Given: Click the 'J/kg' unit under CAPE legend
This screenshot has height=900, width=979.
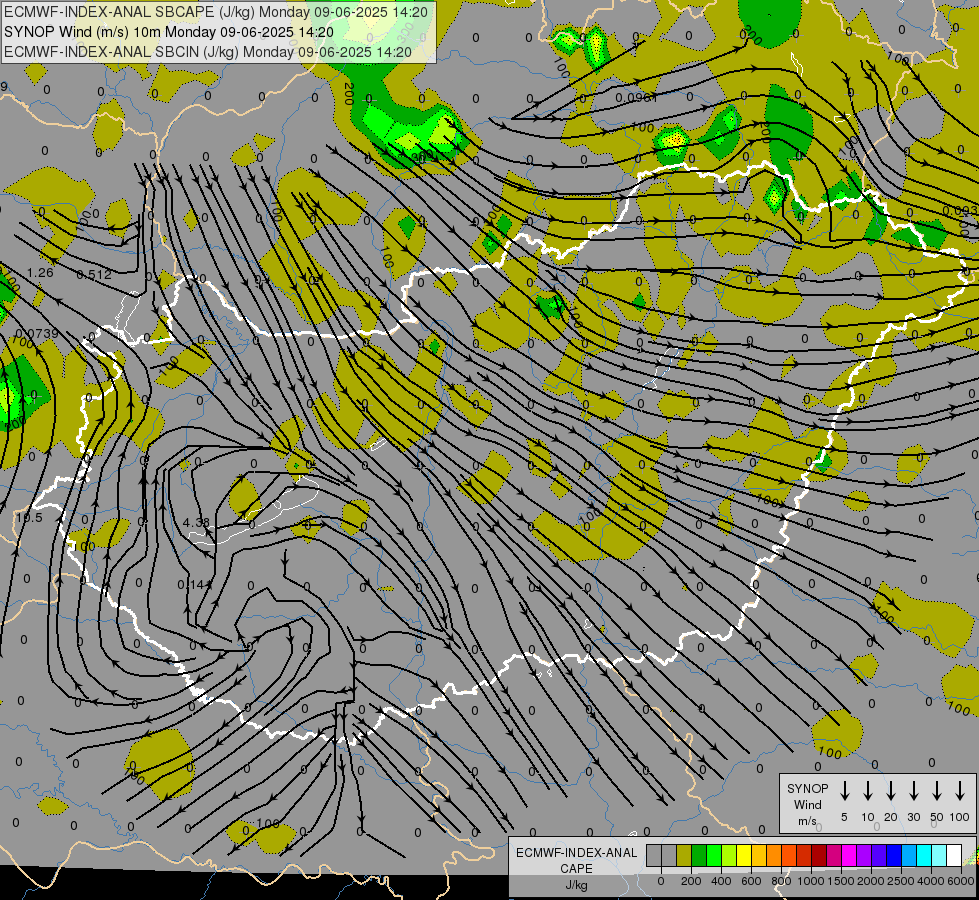Looking at the screenshot, I should coord(576,885).
